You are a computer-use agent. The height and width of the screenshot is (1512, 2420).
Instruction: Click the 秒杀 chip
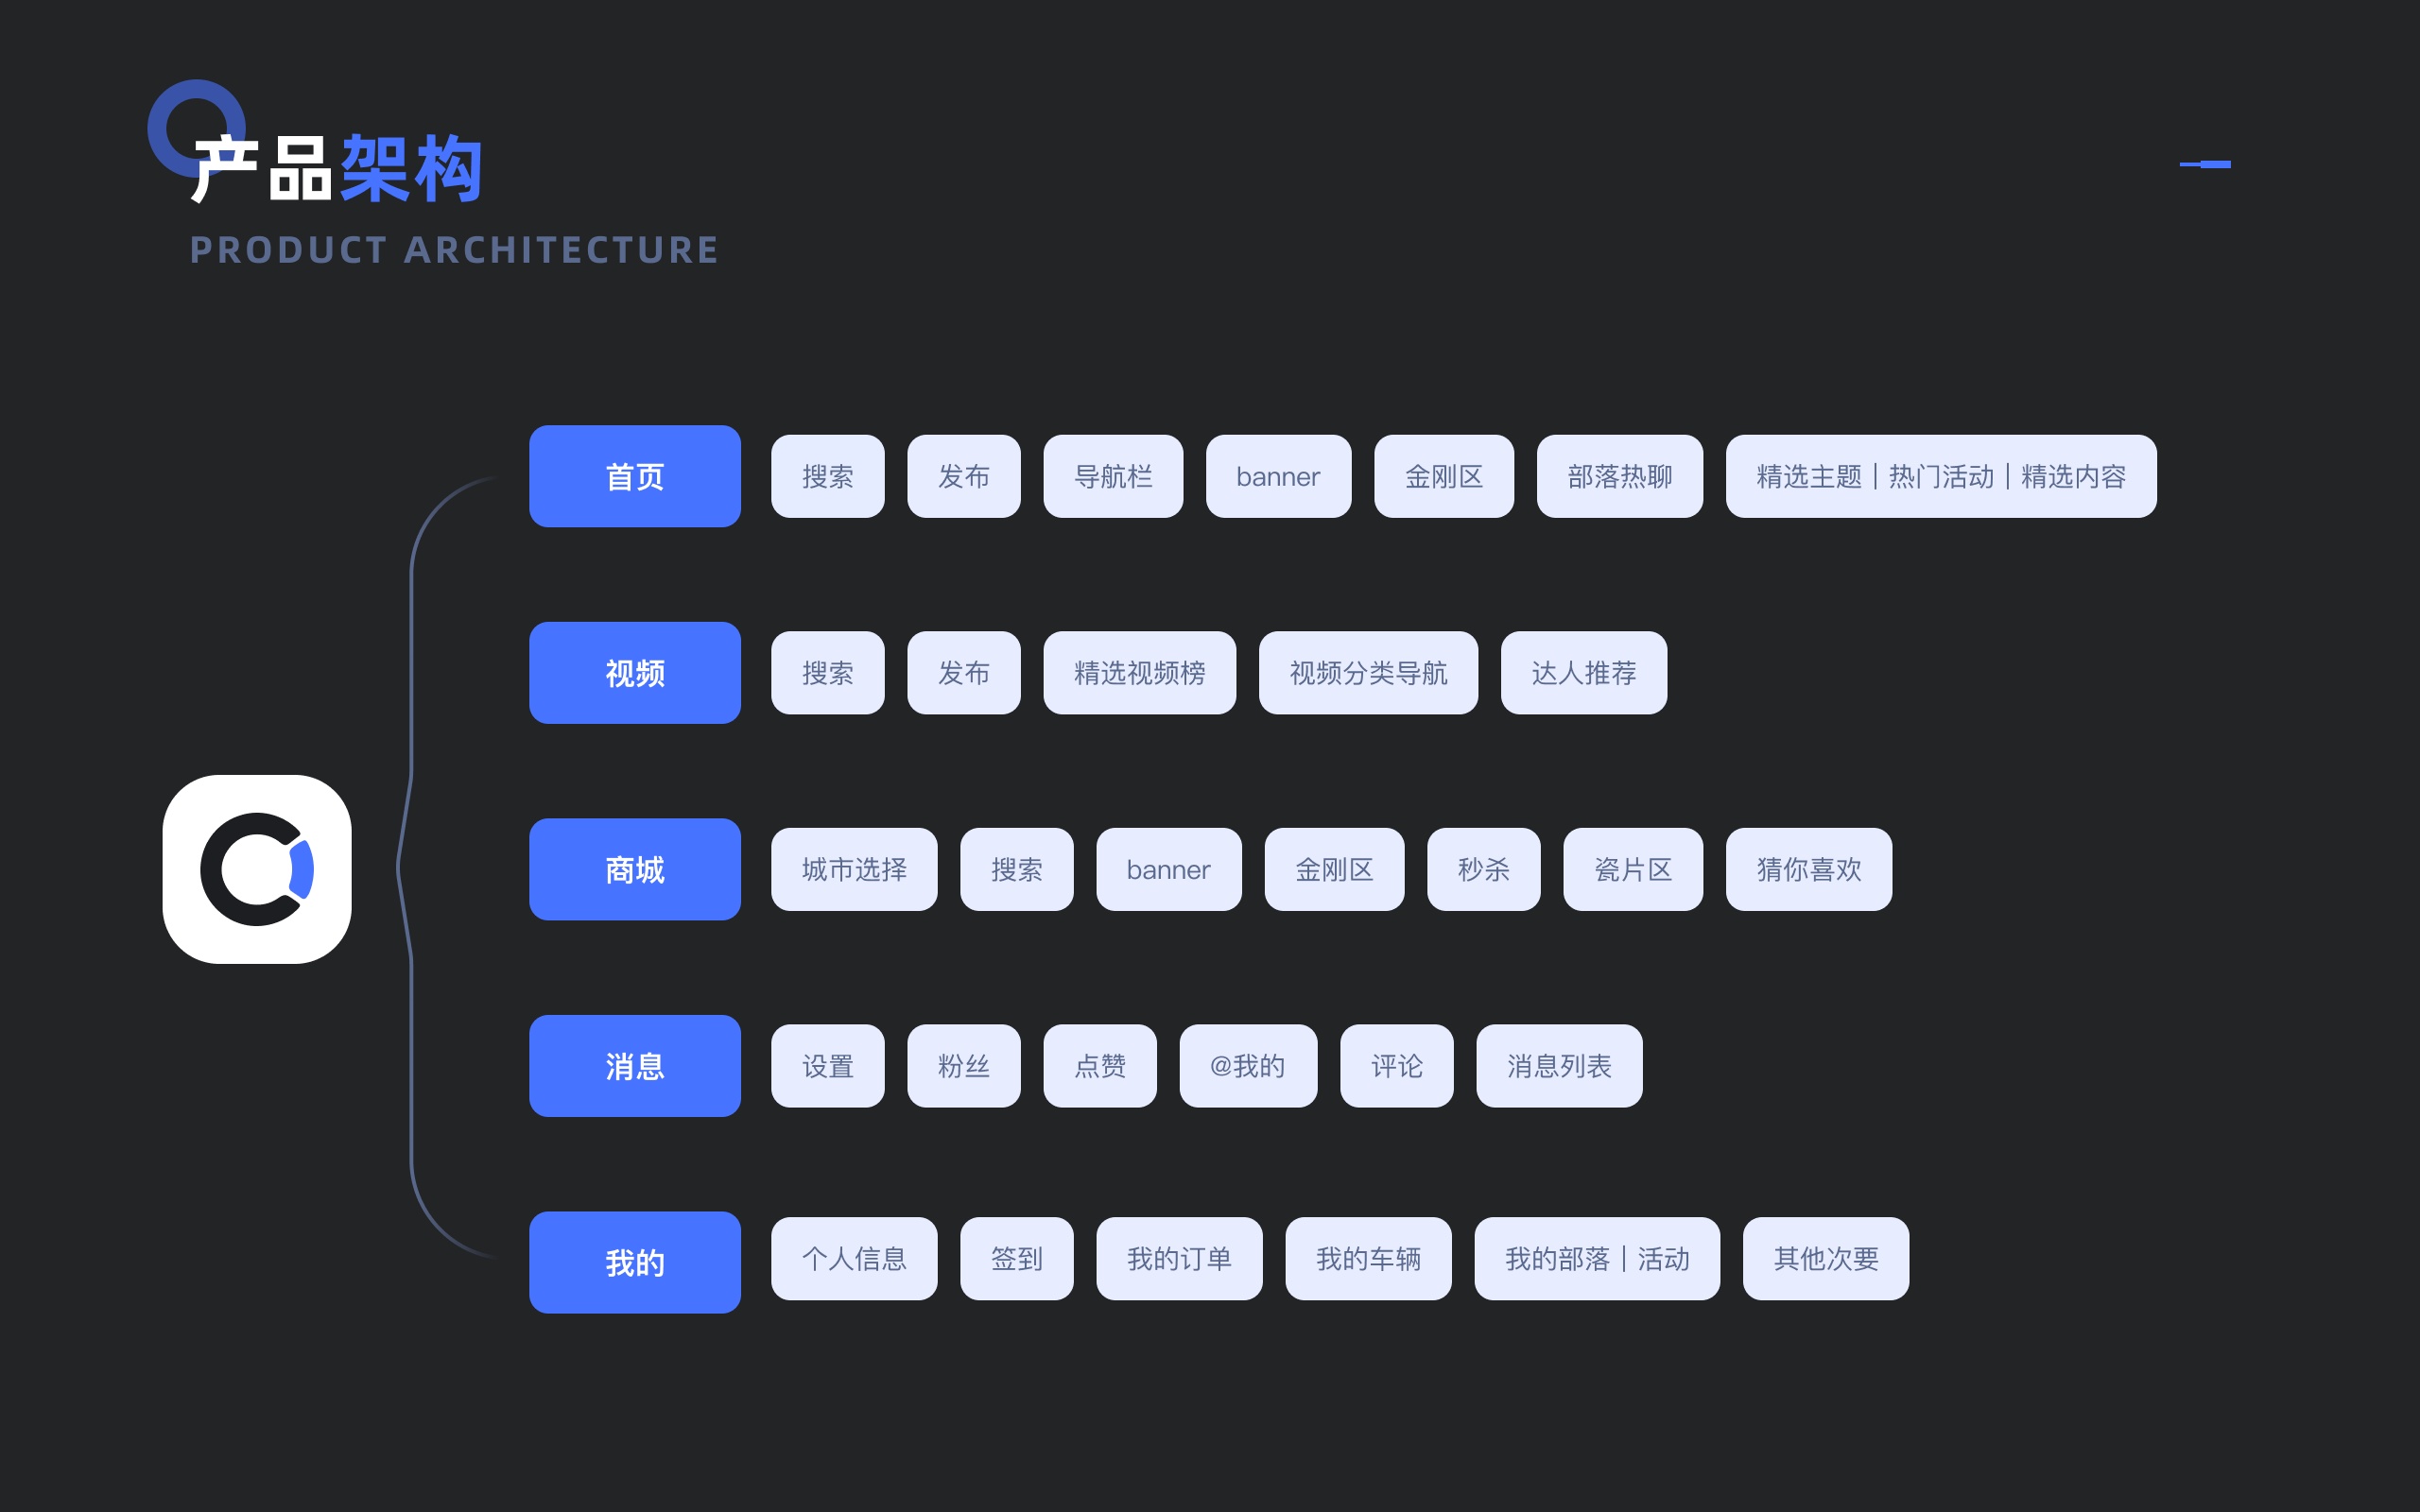pyautogui.click(x=1483, y=869)
